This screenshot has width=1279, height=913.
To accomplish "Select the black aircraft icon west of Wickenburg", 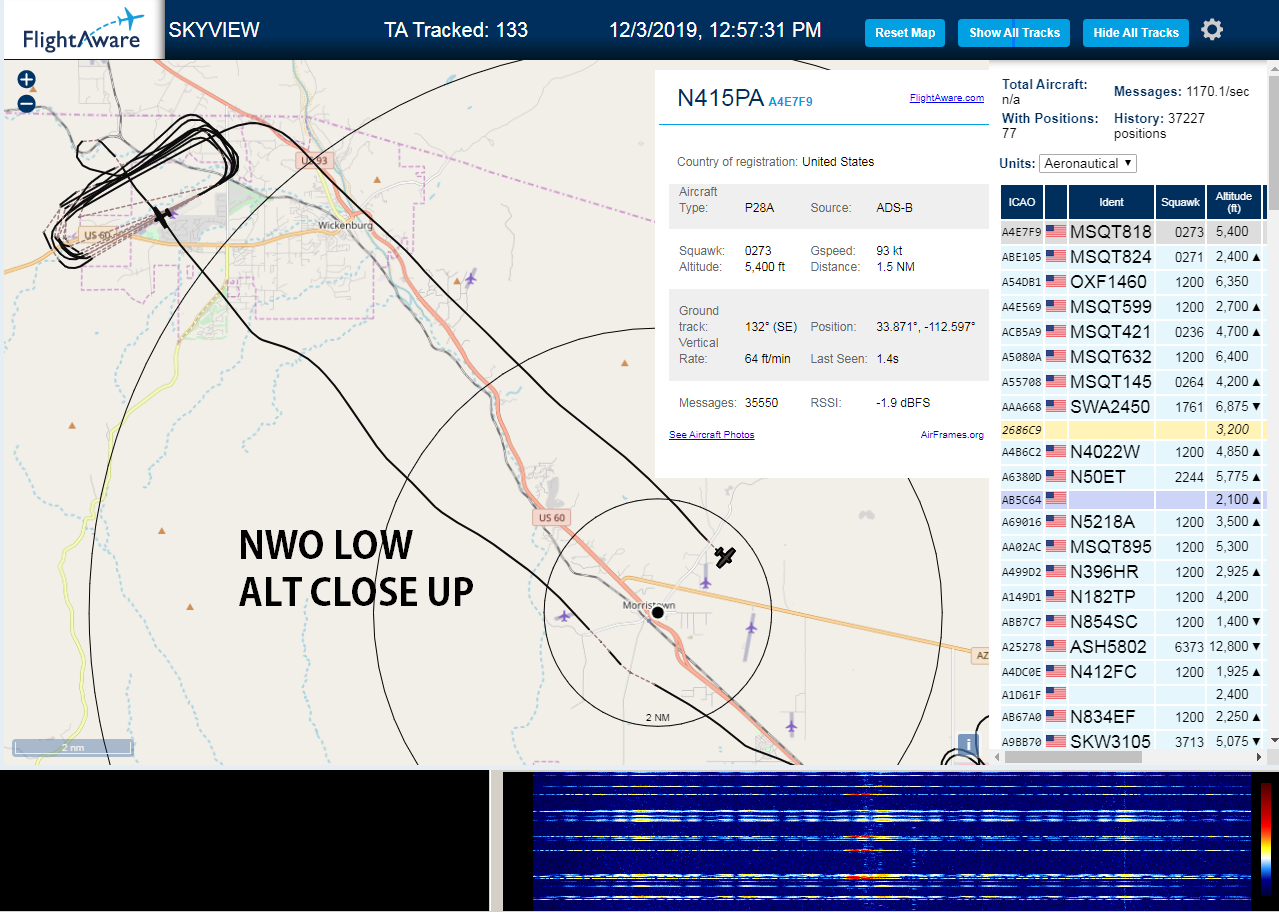I will [161, 217].
